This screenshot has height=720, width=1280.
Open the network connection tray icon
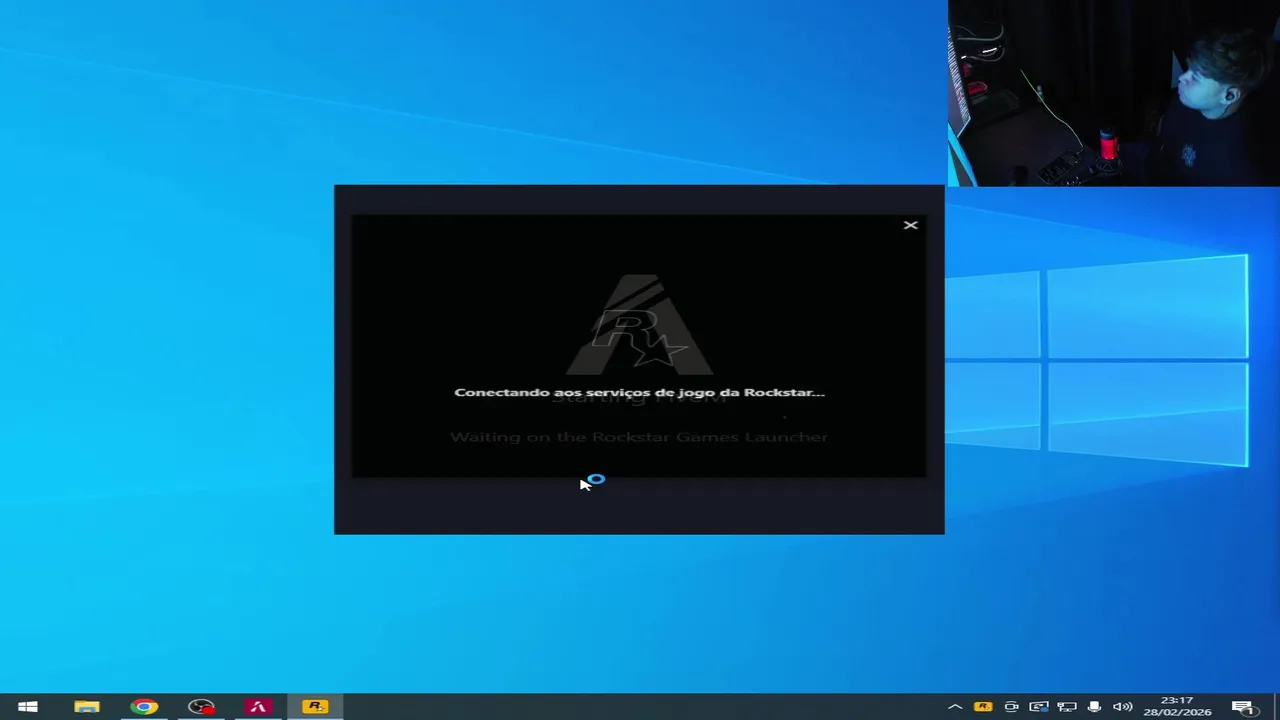[x=1067, y=707]
